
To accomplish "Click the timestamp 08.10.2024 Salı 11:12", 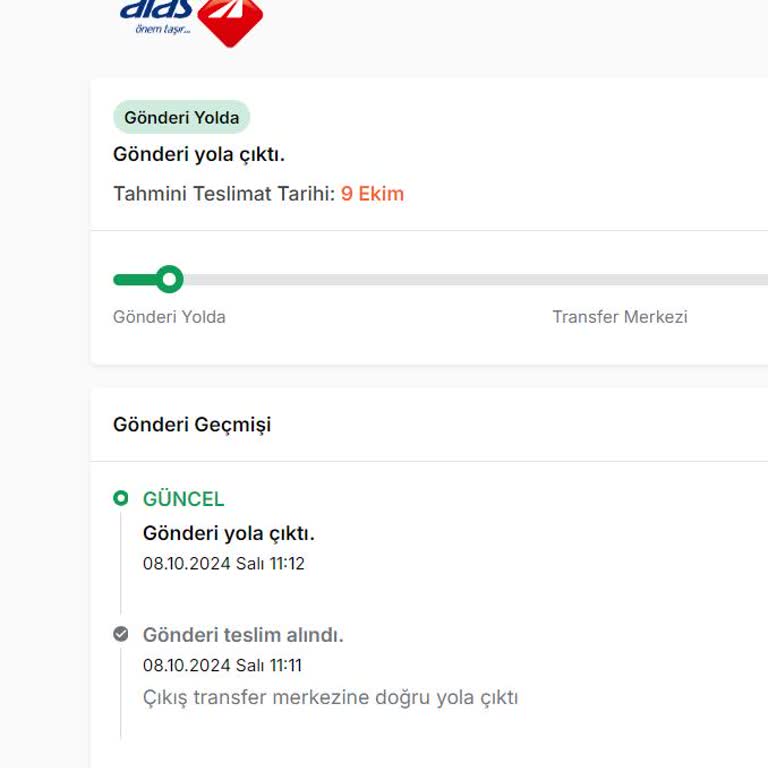I will point(224,563).
